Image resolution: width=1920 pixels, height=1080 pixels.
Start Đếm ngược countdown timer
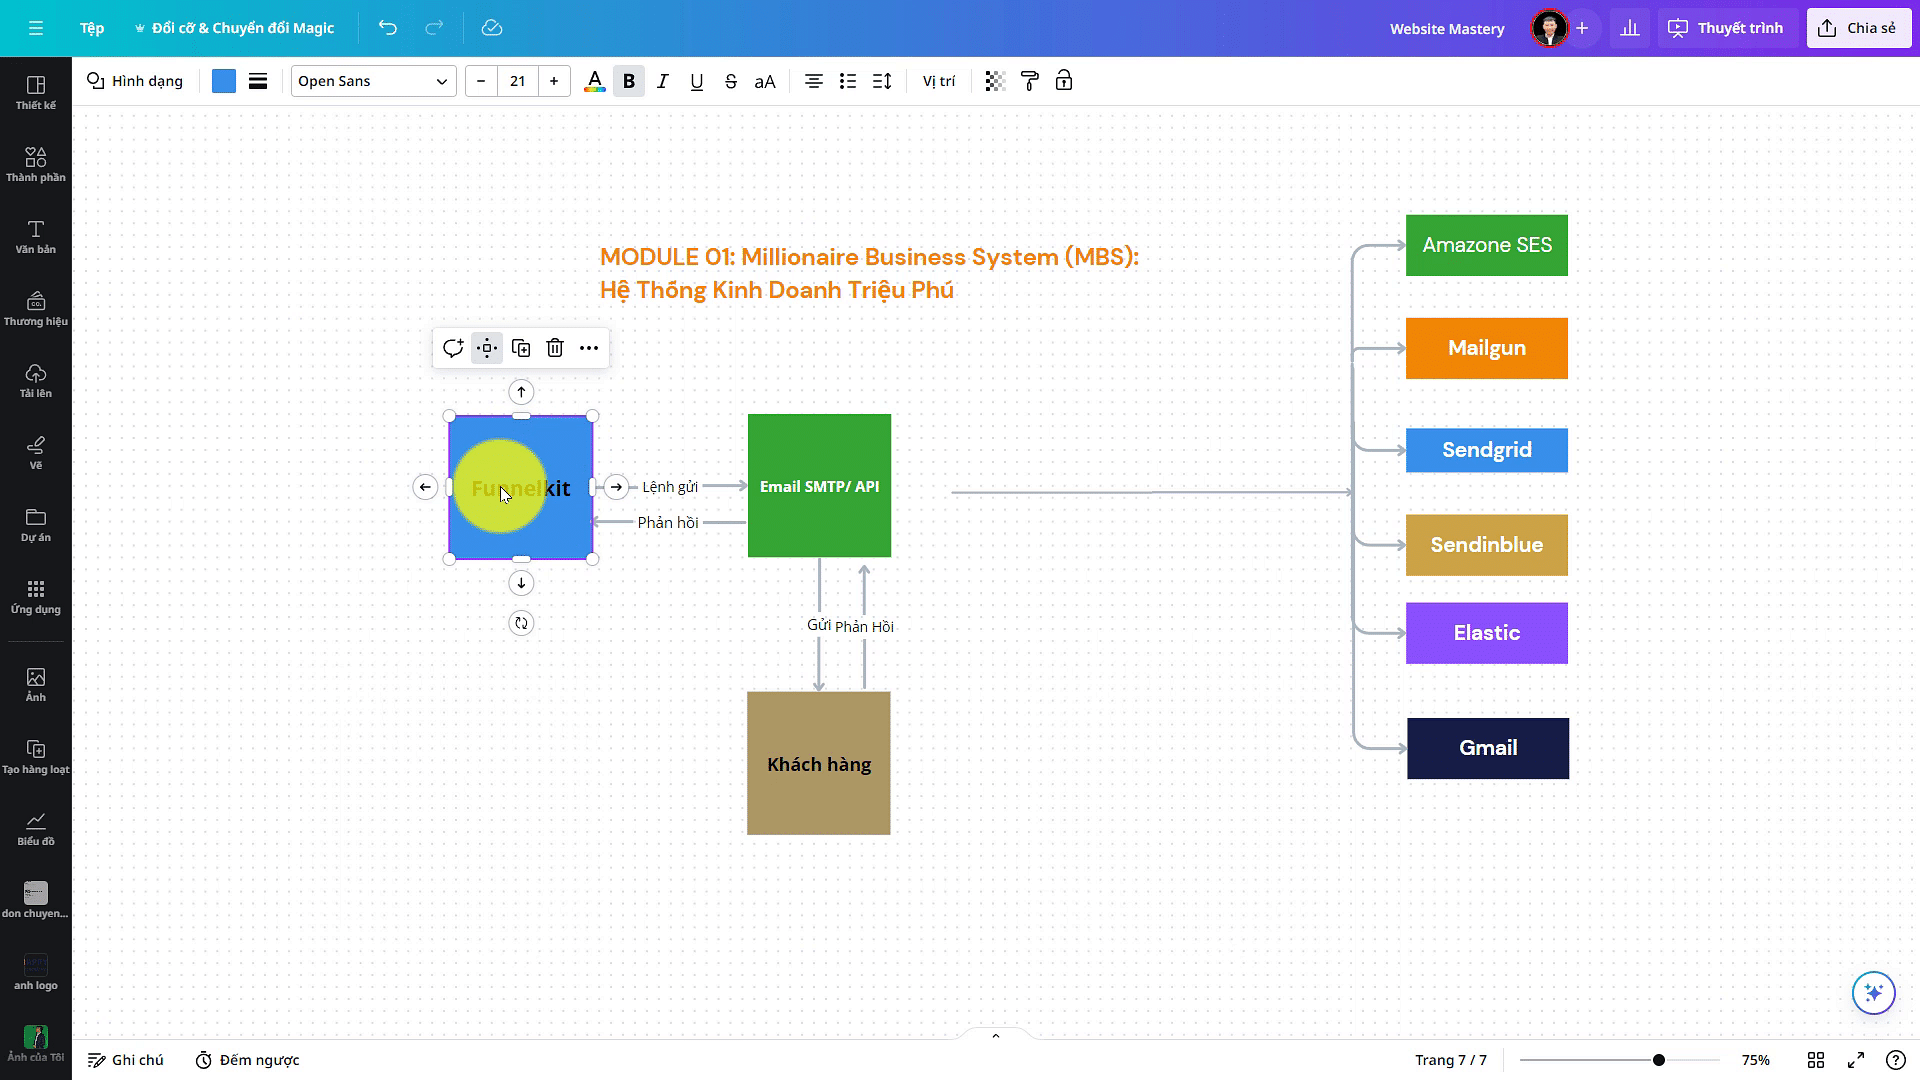248,1060
